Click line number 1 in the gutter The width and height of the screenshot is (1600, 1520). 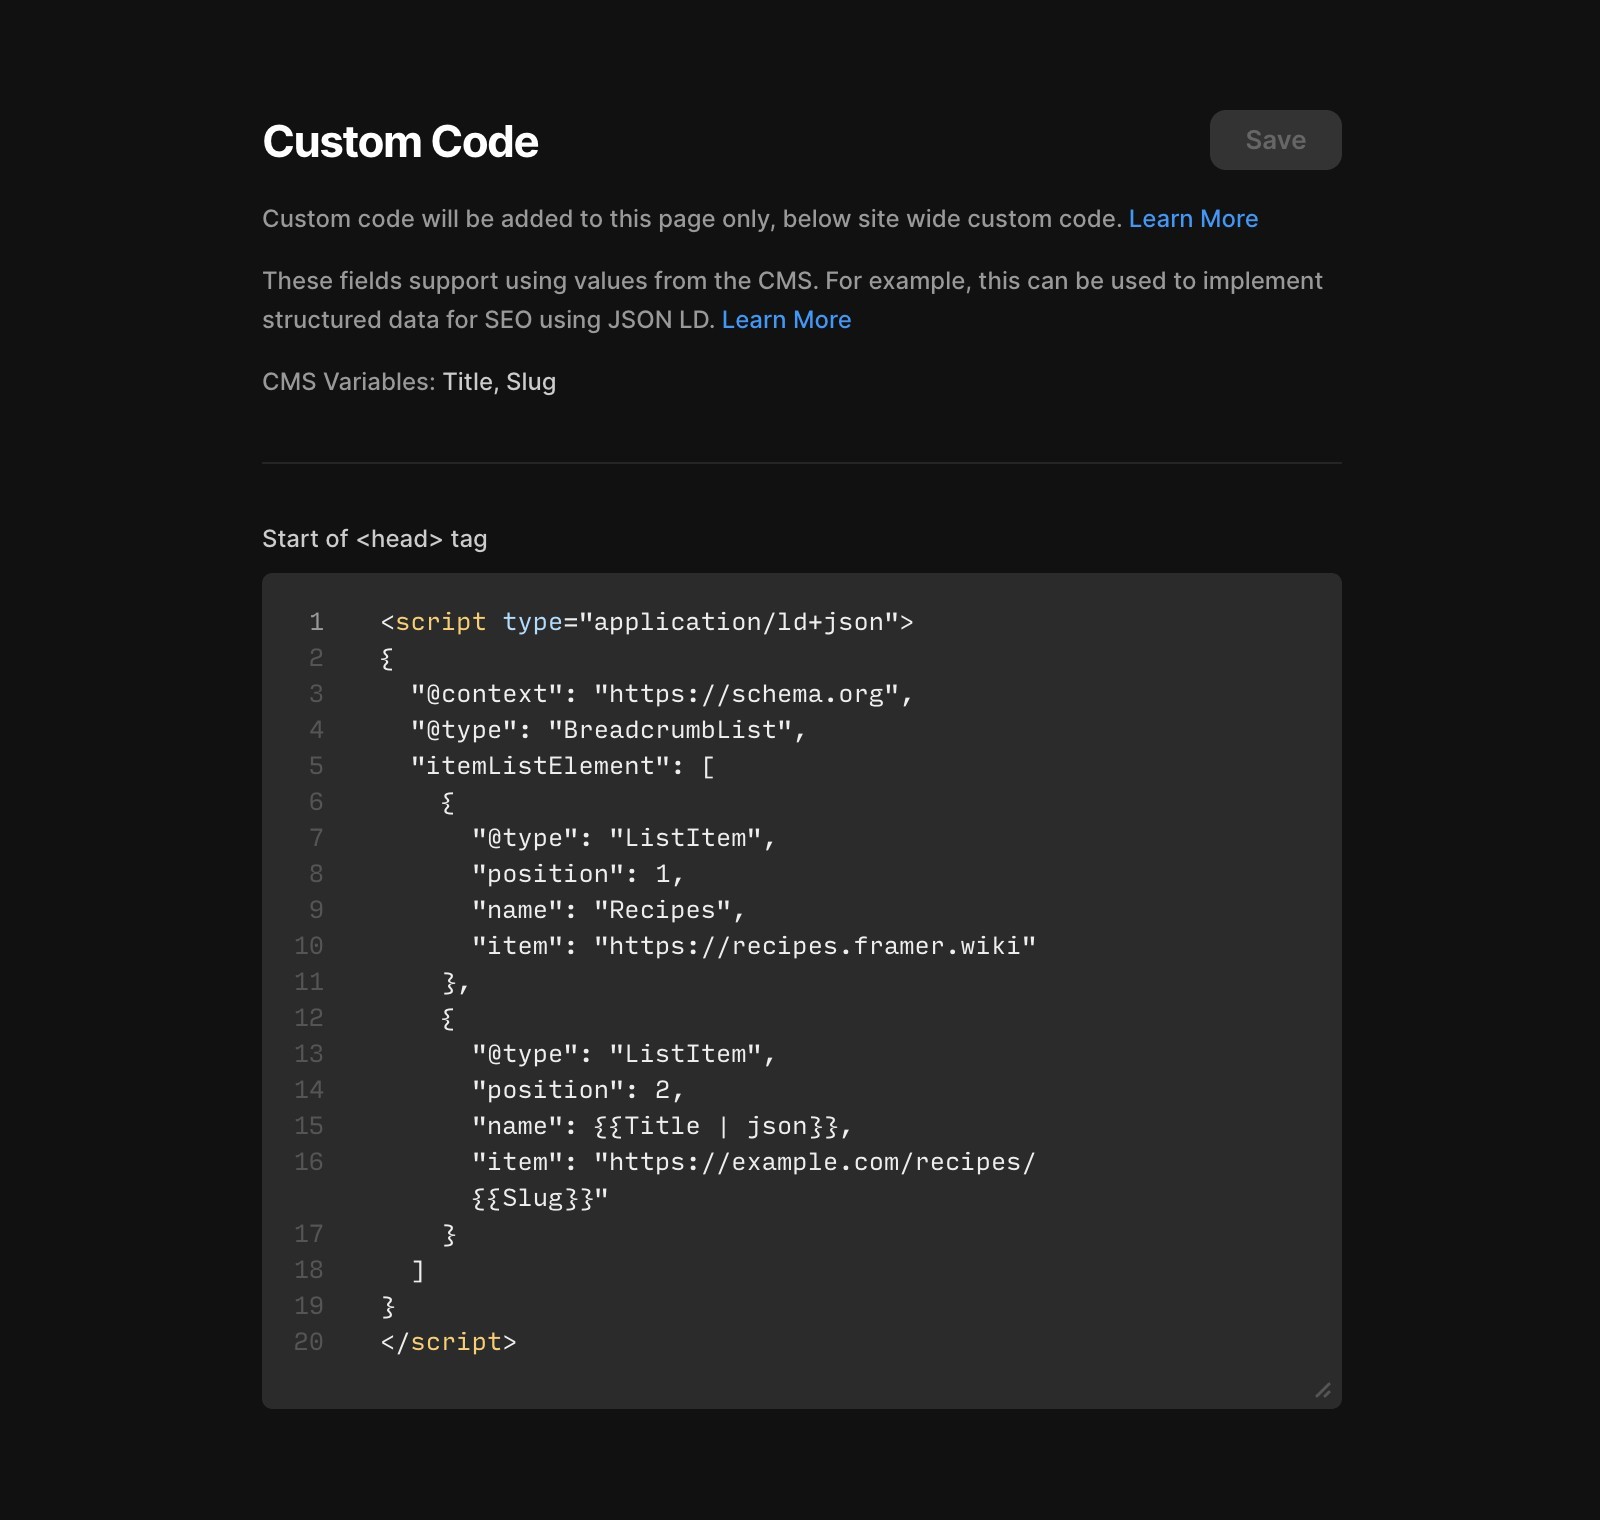316,622
